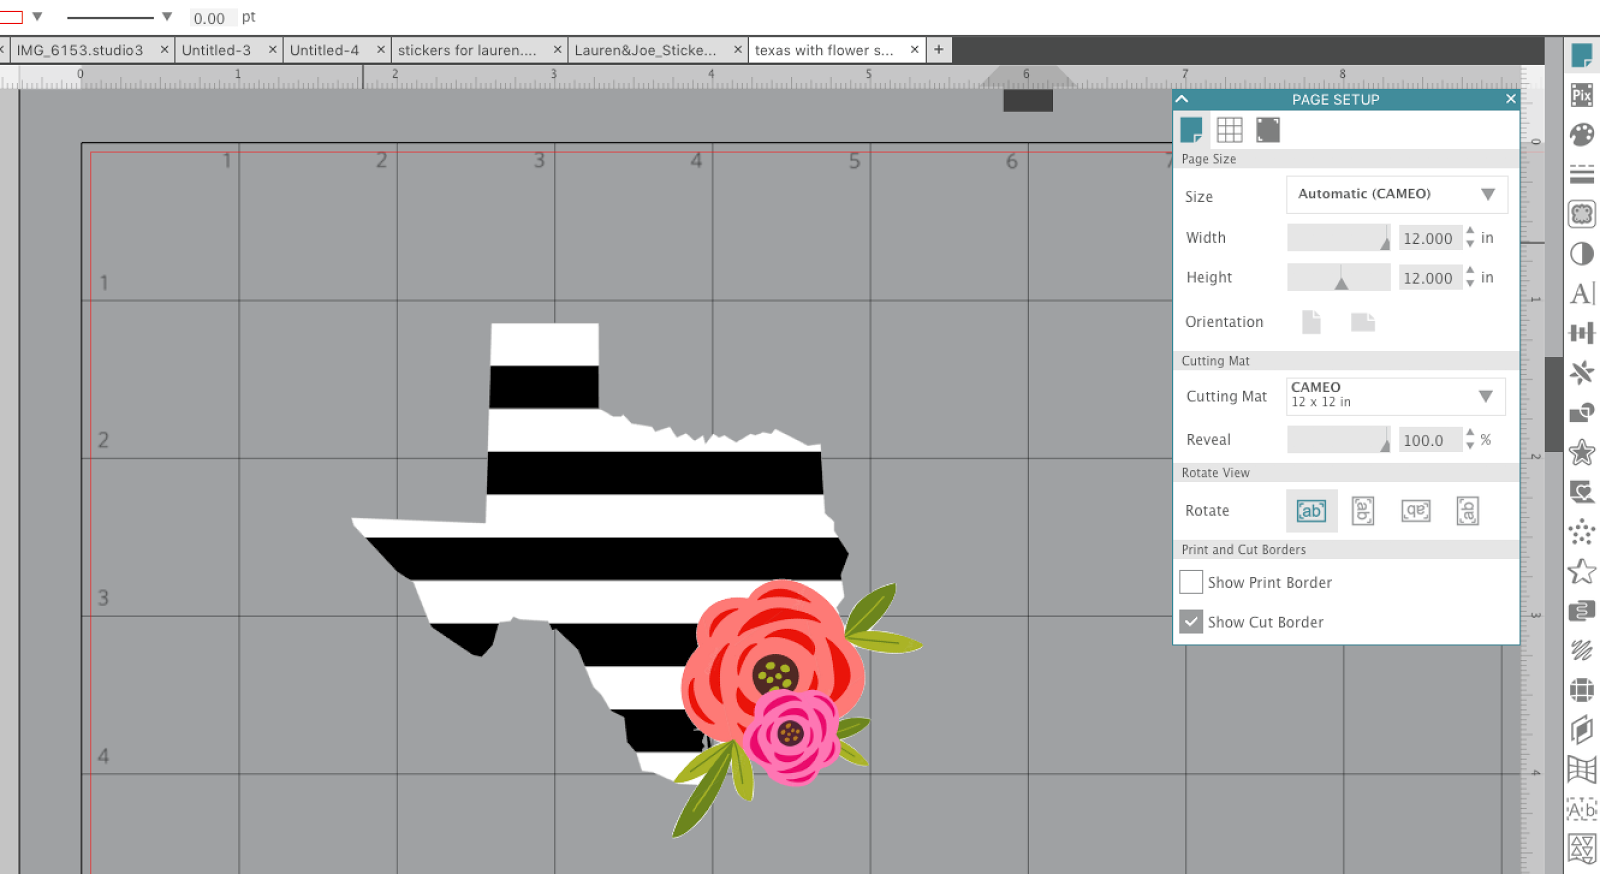
Task: Open the outlined star Sketch panel icon
Action: (x=1581, y=571)
